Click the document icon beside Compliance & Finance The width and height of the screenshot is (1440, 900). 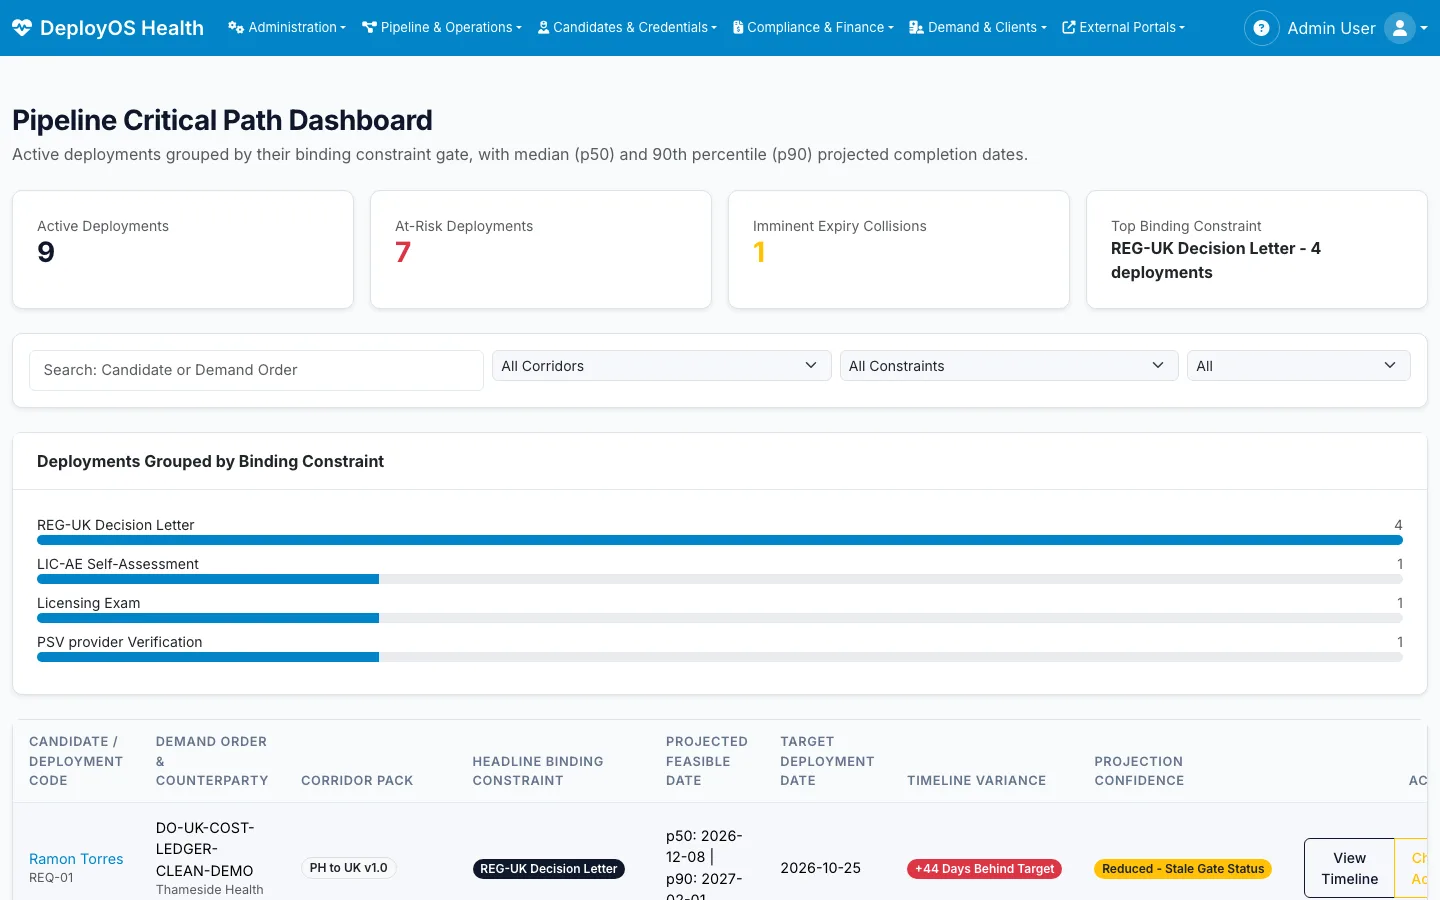(738, 28)
